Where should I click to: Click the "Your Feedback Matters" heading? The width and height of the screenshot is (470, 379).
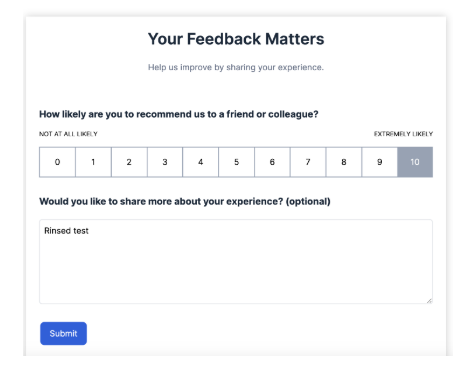(236, 39)
